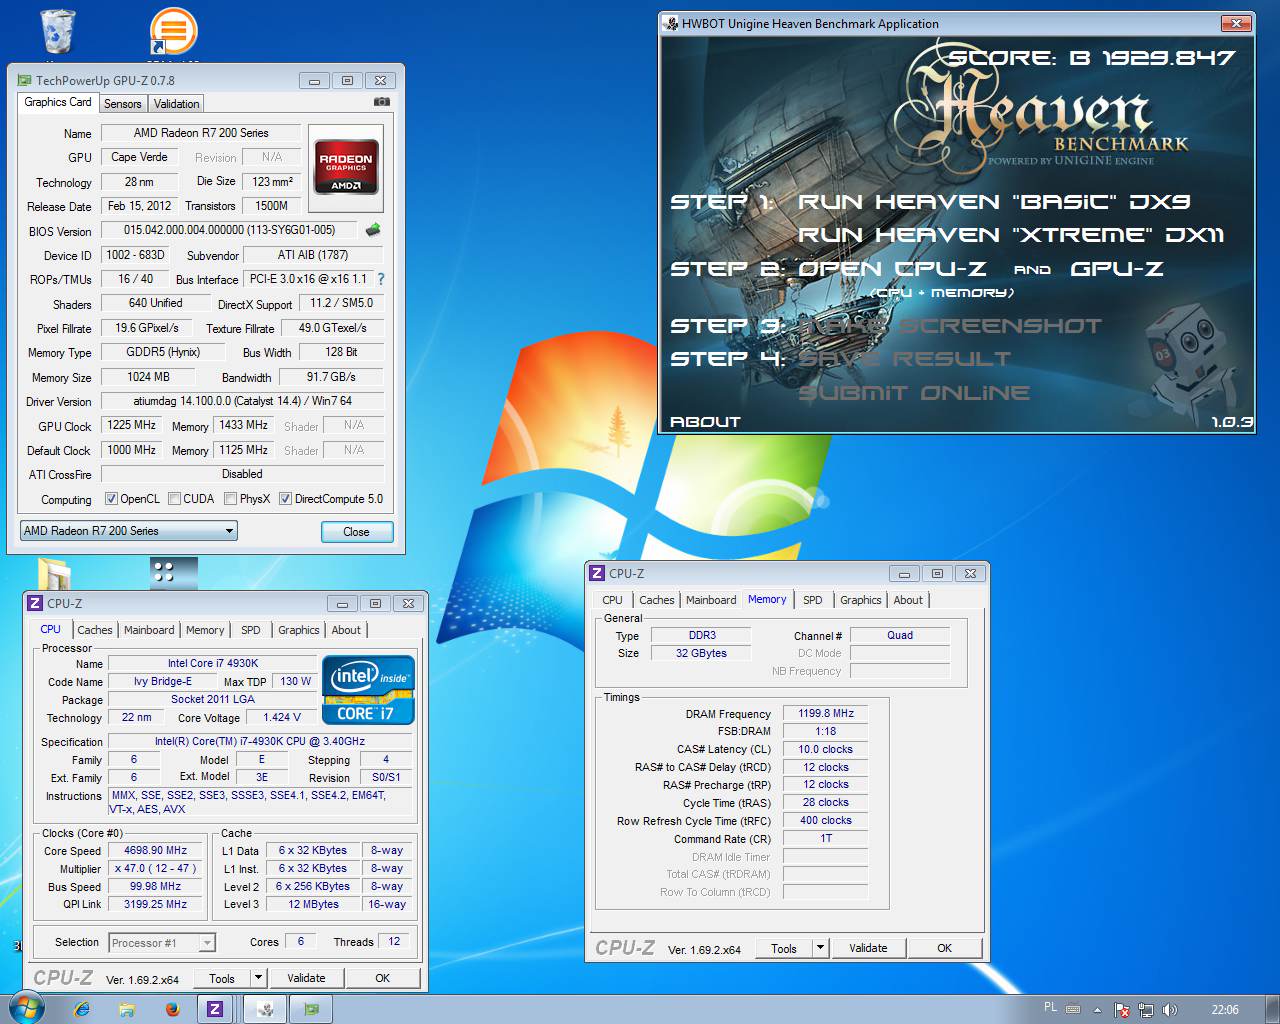
Task: Open the Windows Start menu
Action: (x=27, y=1008)
